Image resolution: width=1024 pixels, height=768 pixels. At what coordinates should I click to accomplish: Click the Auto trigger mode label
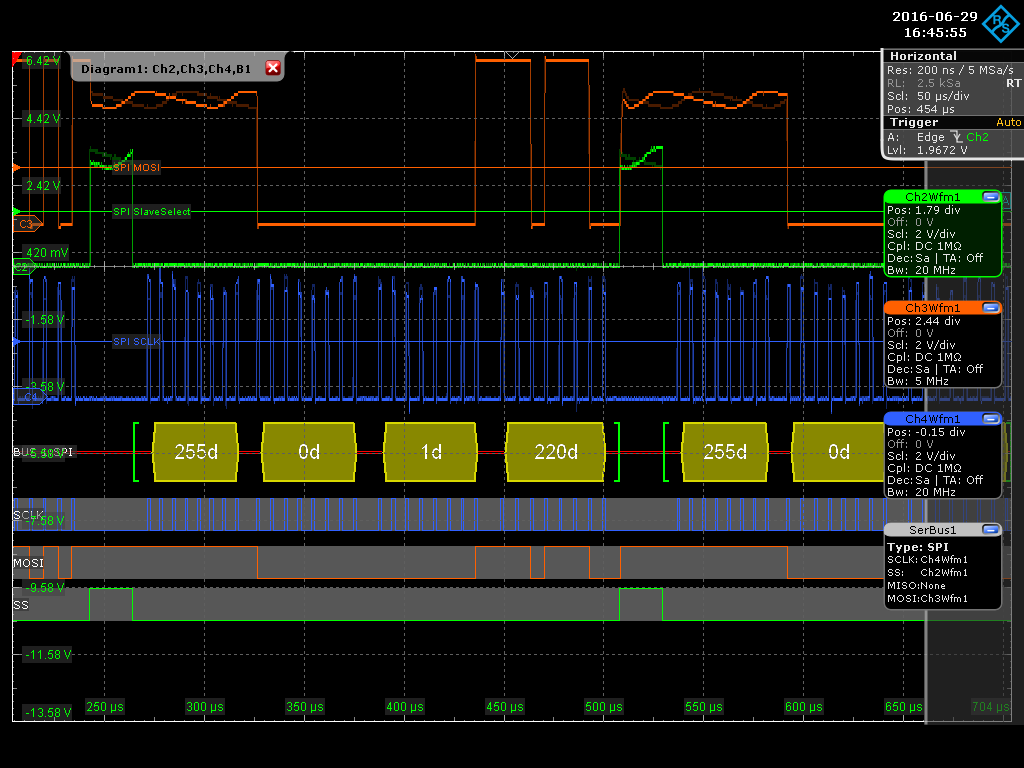1008,122
